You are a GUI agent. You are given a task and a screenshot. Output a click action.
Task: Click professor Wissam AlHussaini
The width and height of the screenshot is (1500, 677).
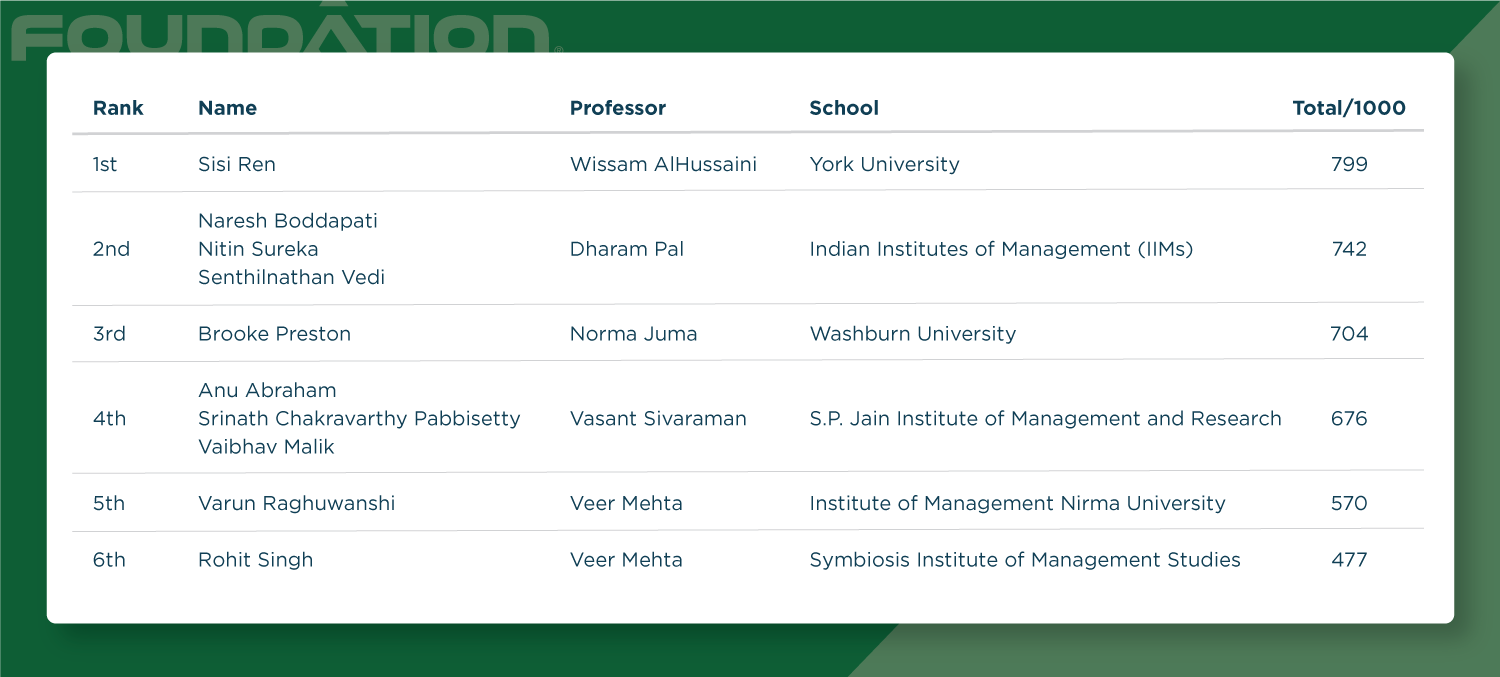[663, 164]
